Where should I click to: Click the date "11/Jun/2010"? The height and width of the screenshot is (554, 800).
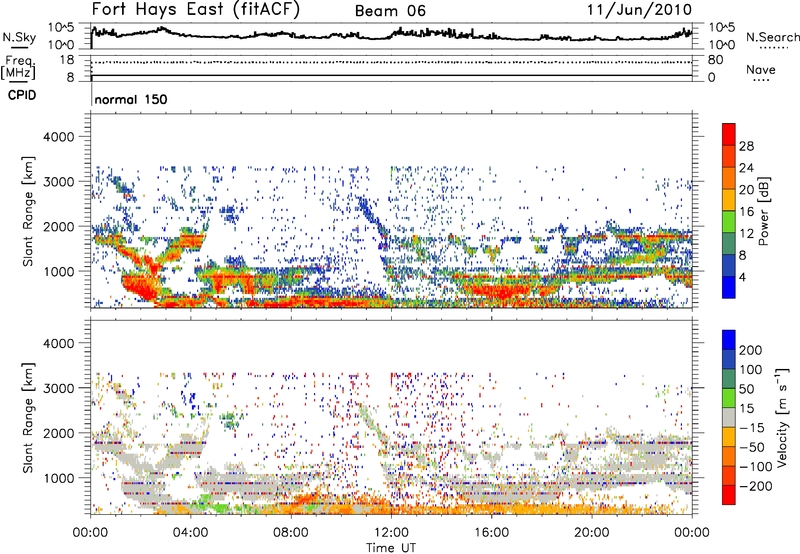(x=639, y=10)
